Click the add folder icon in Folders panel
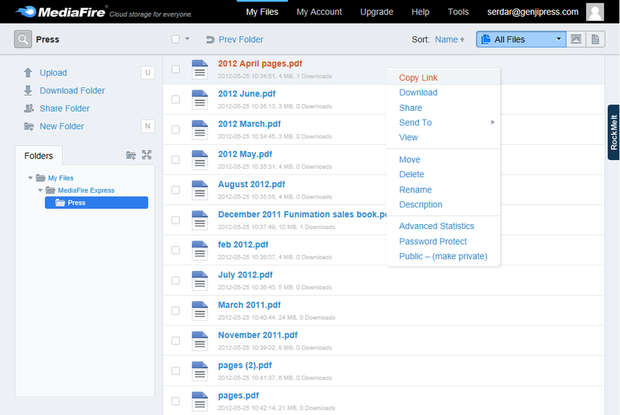Screen dimensions: 620x415 pos(131,155)
